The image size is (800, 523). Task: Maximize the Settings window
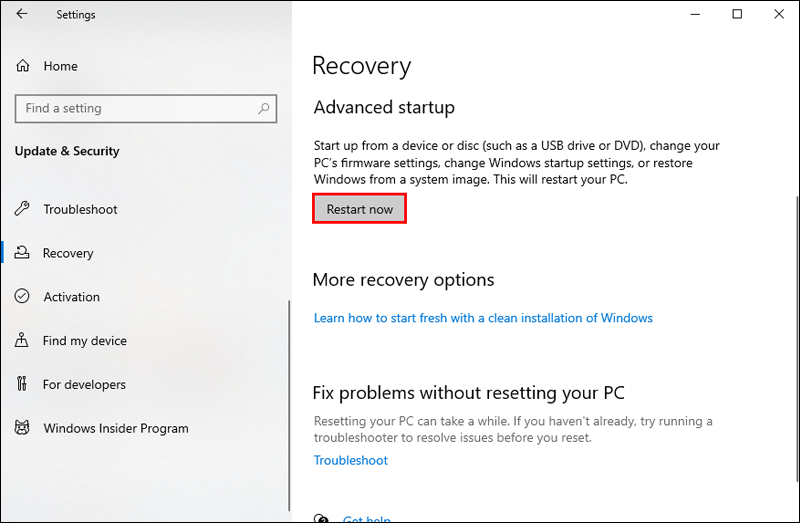[737, 14]
